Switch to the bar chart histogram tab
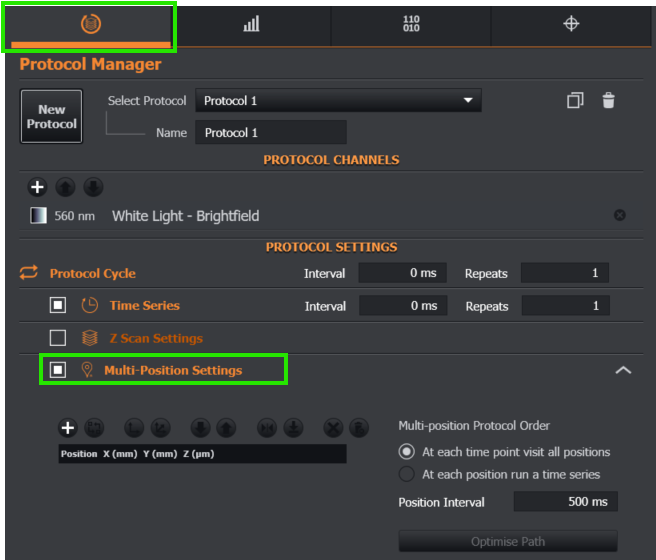Viewport: 656px width, 560px height. pyautogui.click(x=251, y=24)
